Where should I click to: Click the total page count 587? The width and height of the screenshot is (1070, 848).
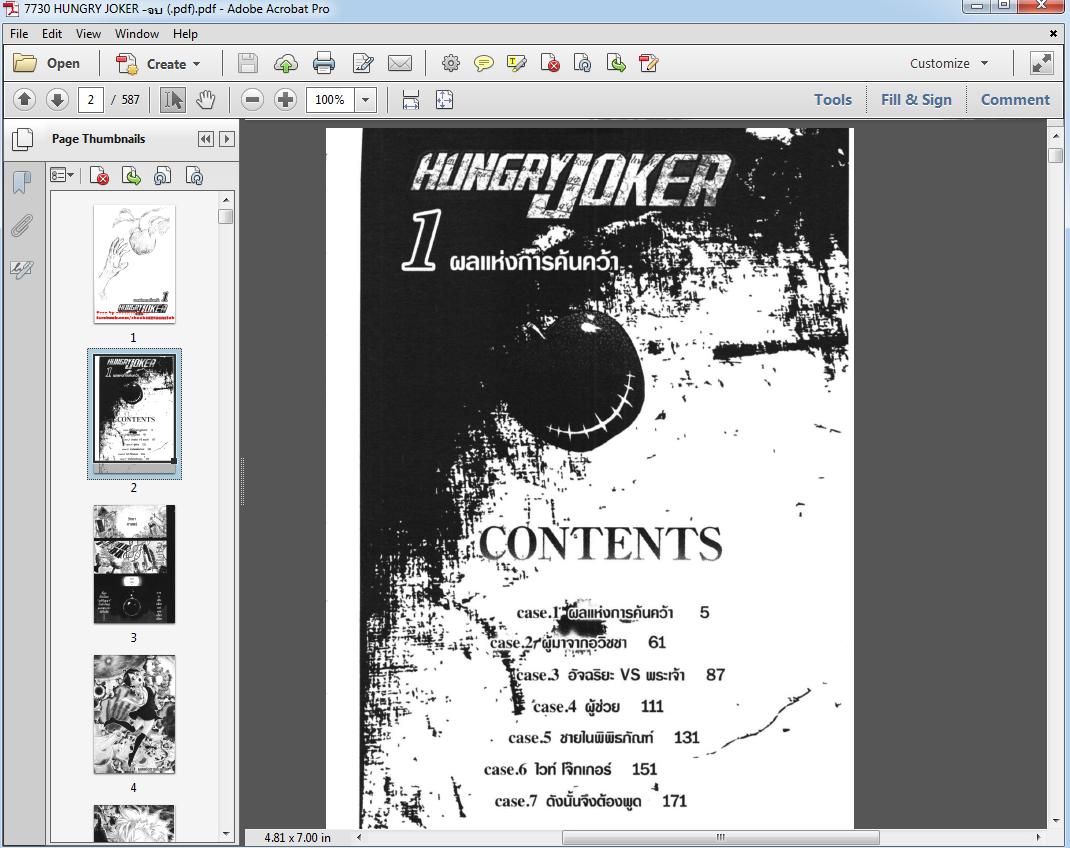(130, 100)
